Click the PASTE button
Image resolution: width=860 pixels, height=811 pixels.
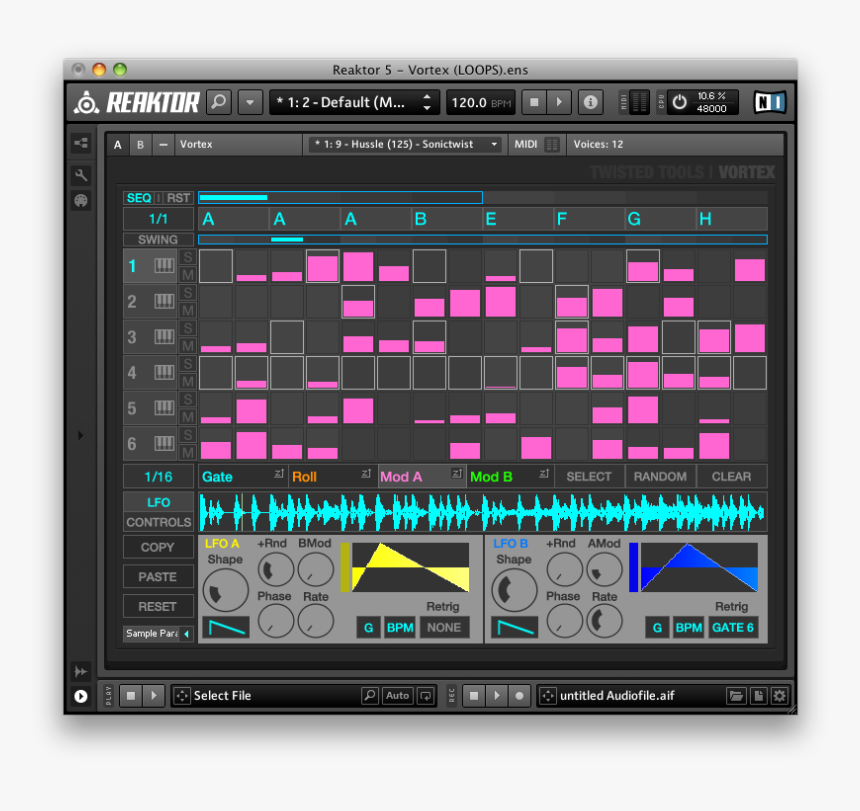pos(158,577)
